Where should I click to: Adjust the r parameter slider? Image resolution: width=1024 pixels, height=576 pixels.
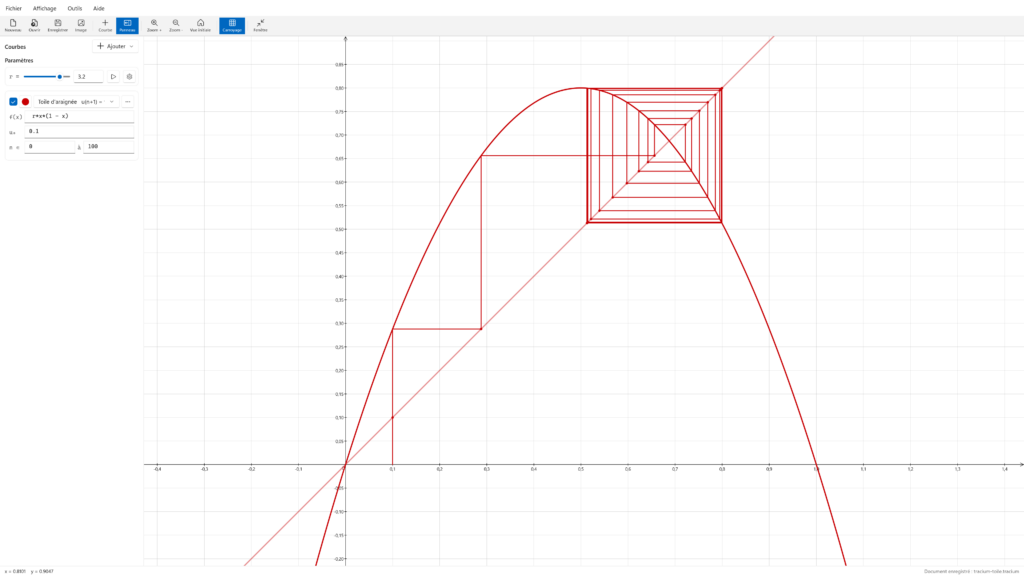click(x=46, y=76)
